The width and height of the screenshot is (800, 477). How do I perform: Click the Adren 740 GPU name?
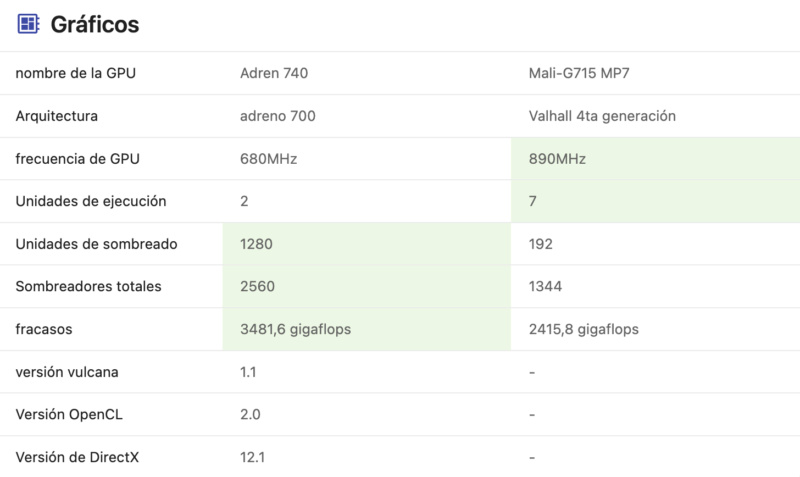pos(274,73)
